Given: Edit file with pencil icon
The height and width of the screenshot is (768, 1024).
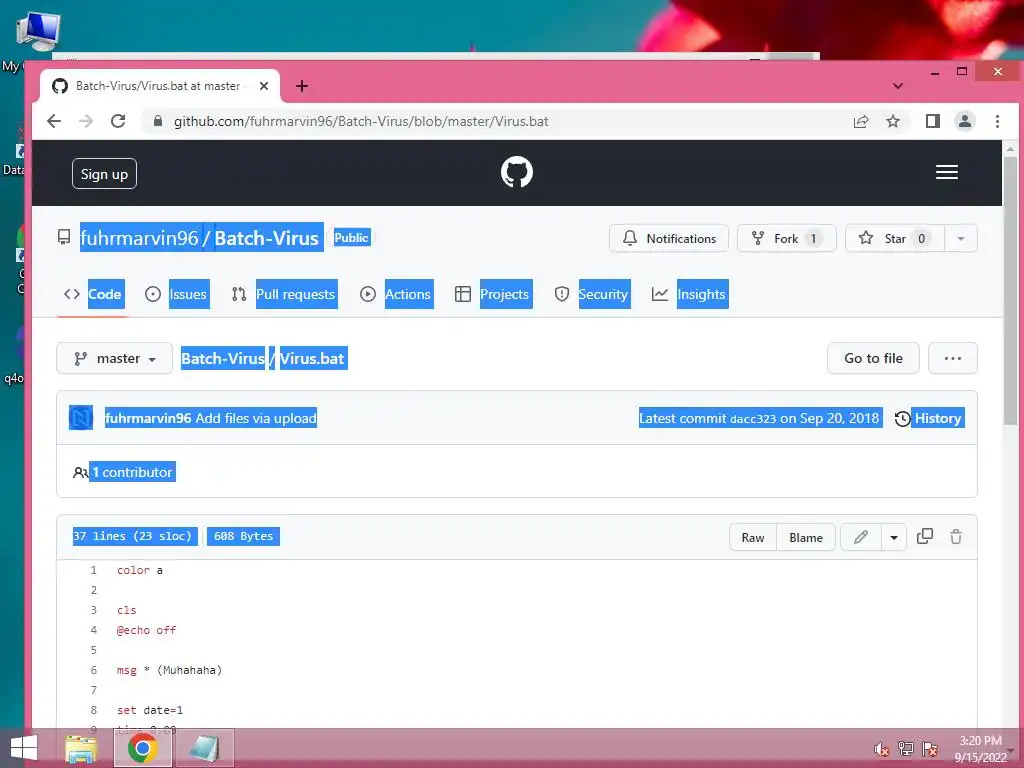Looking at the screenshot, I should tap(861, 537).
